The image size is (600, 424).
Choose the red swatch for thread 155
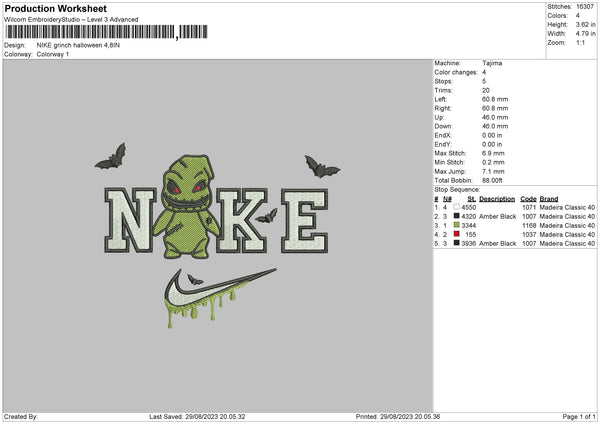[x=457, y=234]
